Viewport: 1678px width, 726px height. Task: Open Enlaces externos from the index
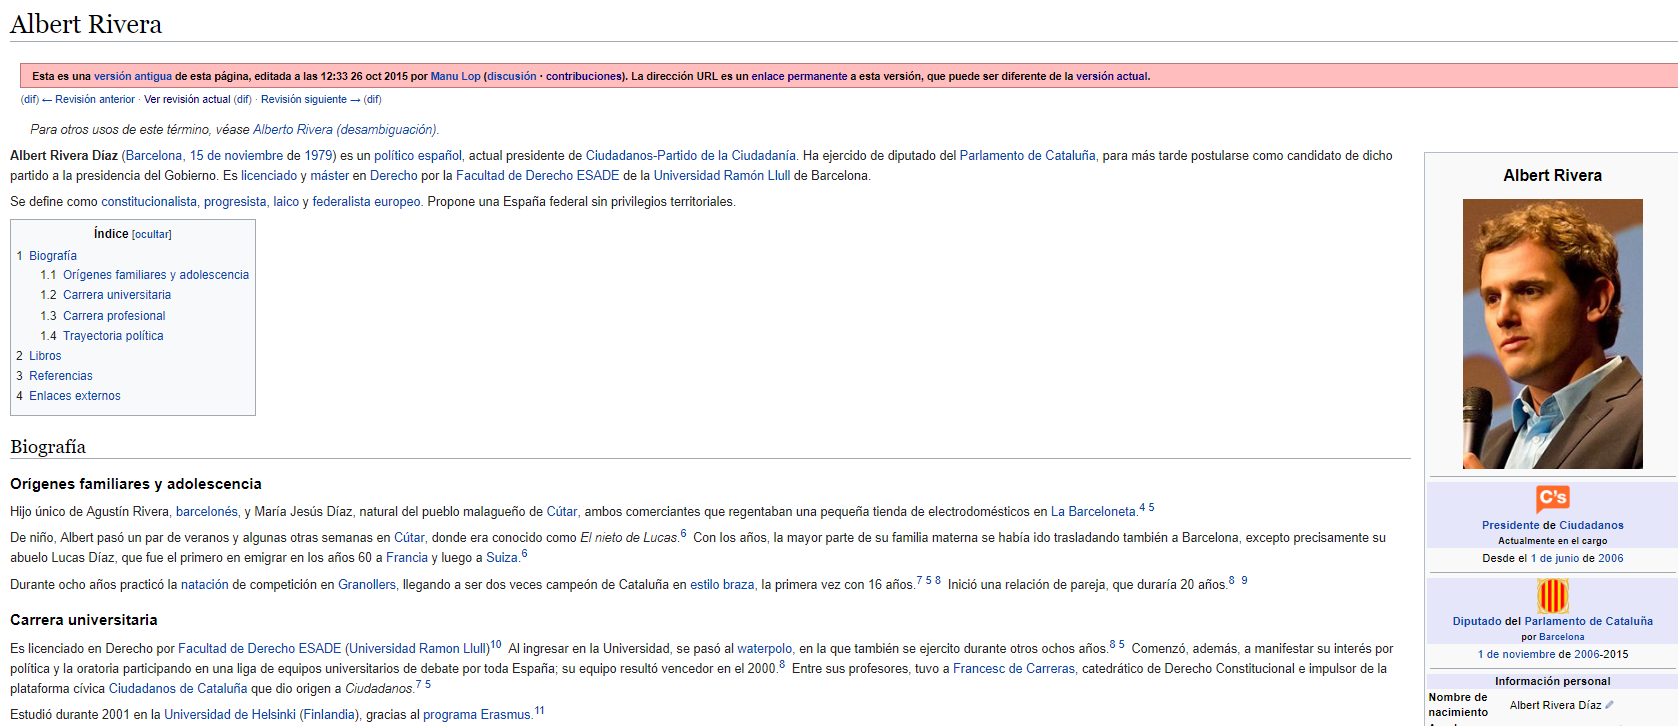pyautogui.click(x=75, y=396)
